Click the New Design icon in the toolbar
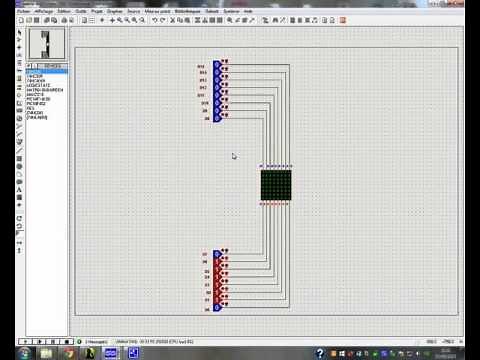This screenshot has height=360, width=480. click(x=21, y=20)
